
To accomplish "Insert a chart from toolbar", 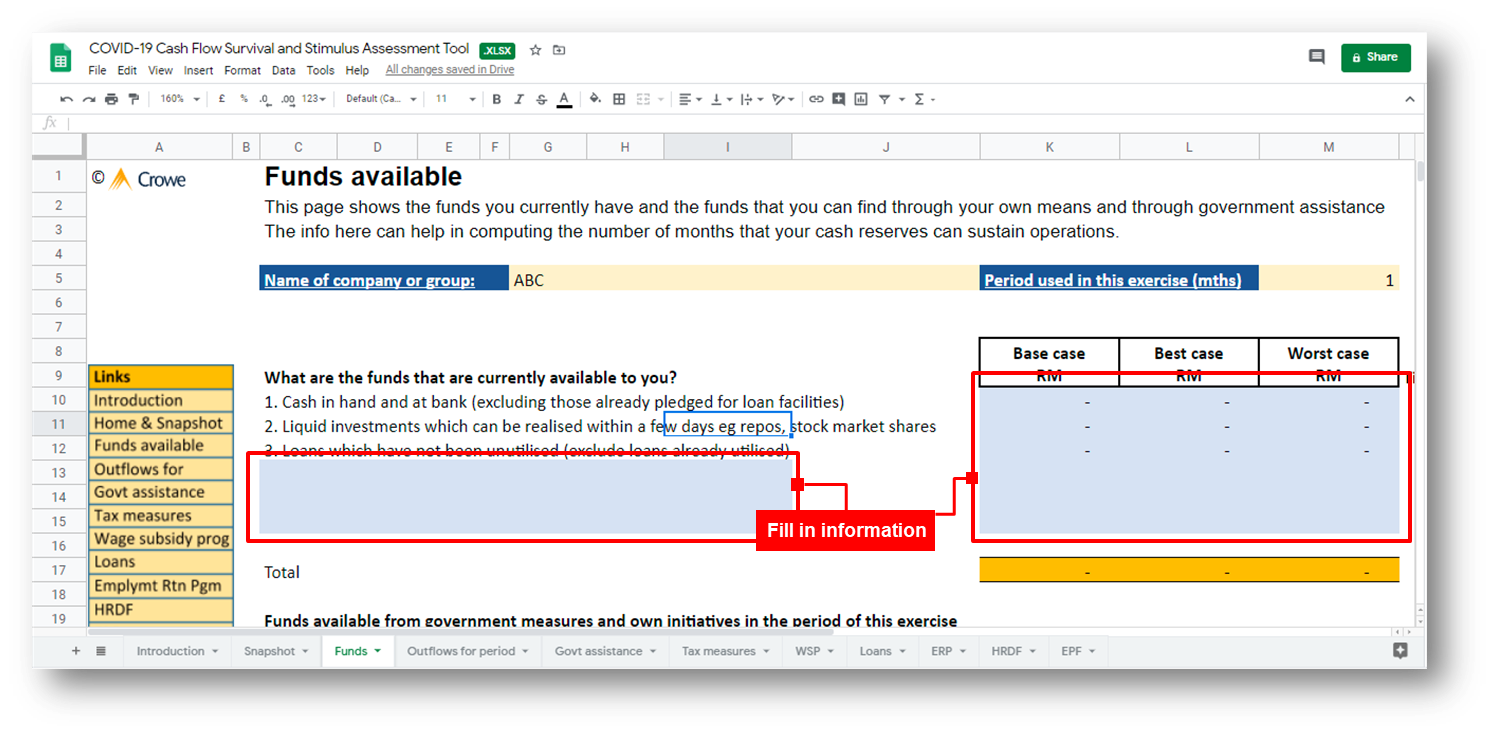I will 861,99.
